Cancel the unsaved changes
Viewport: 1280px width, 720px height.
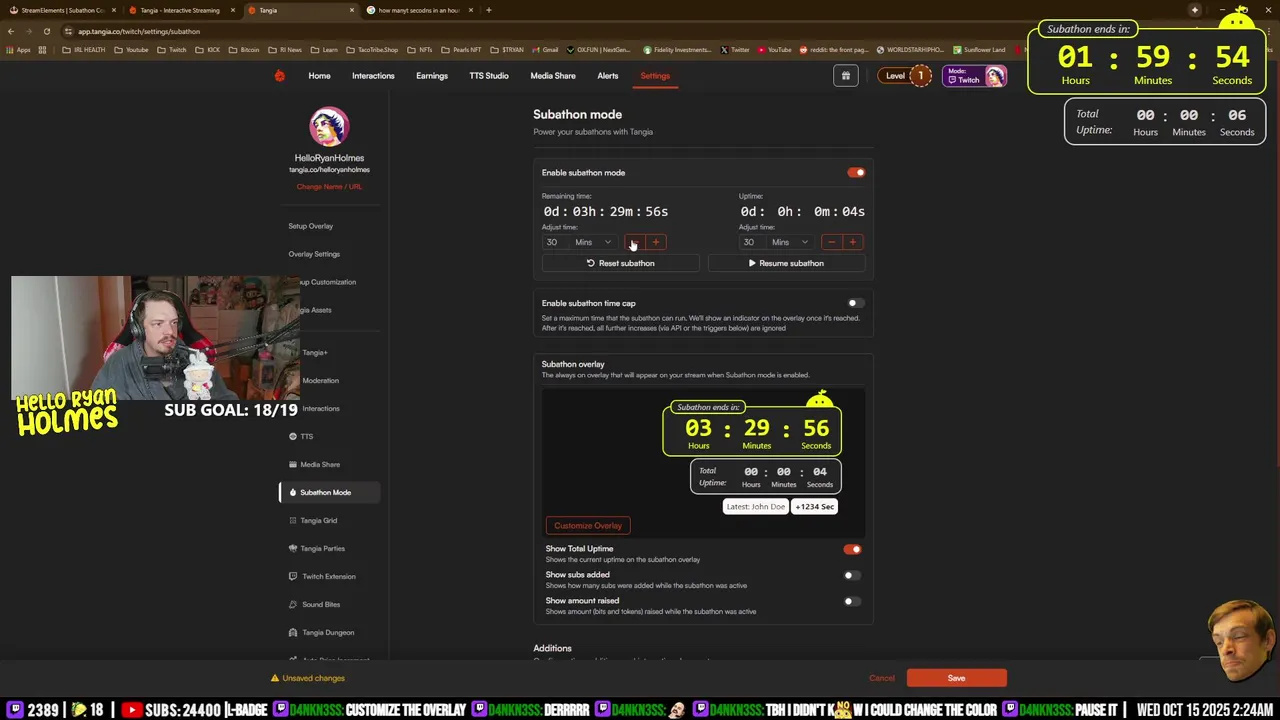882,678
